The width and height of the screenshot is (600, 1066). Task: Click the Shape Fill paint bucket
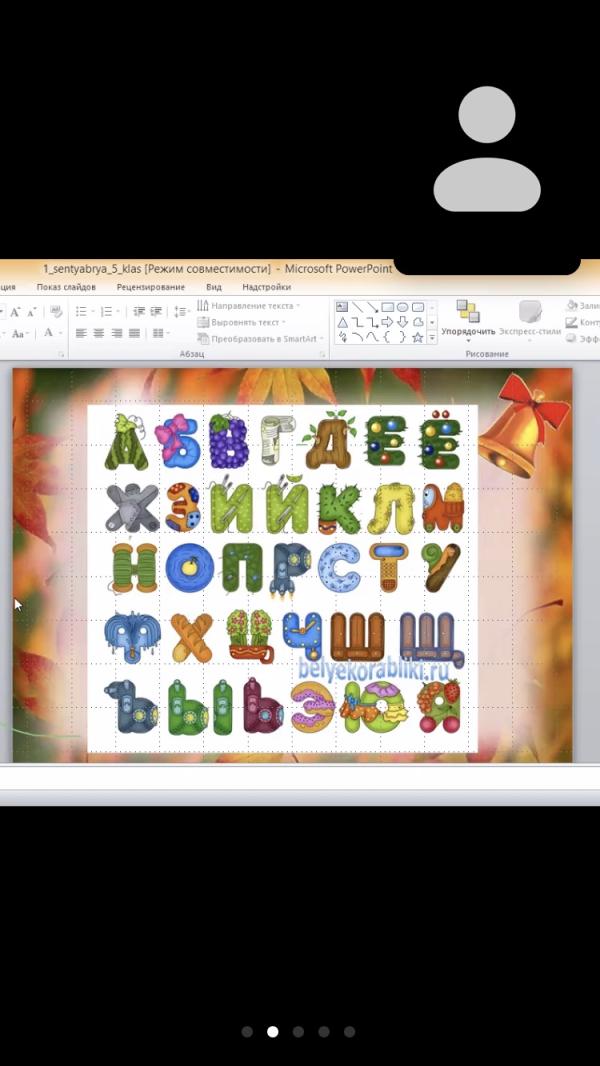[571, 305]
